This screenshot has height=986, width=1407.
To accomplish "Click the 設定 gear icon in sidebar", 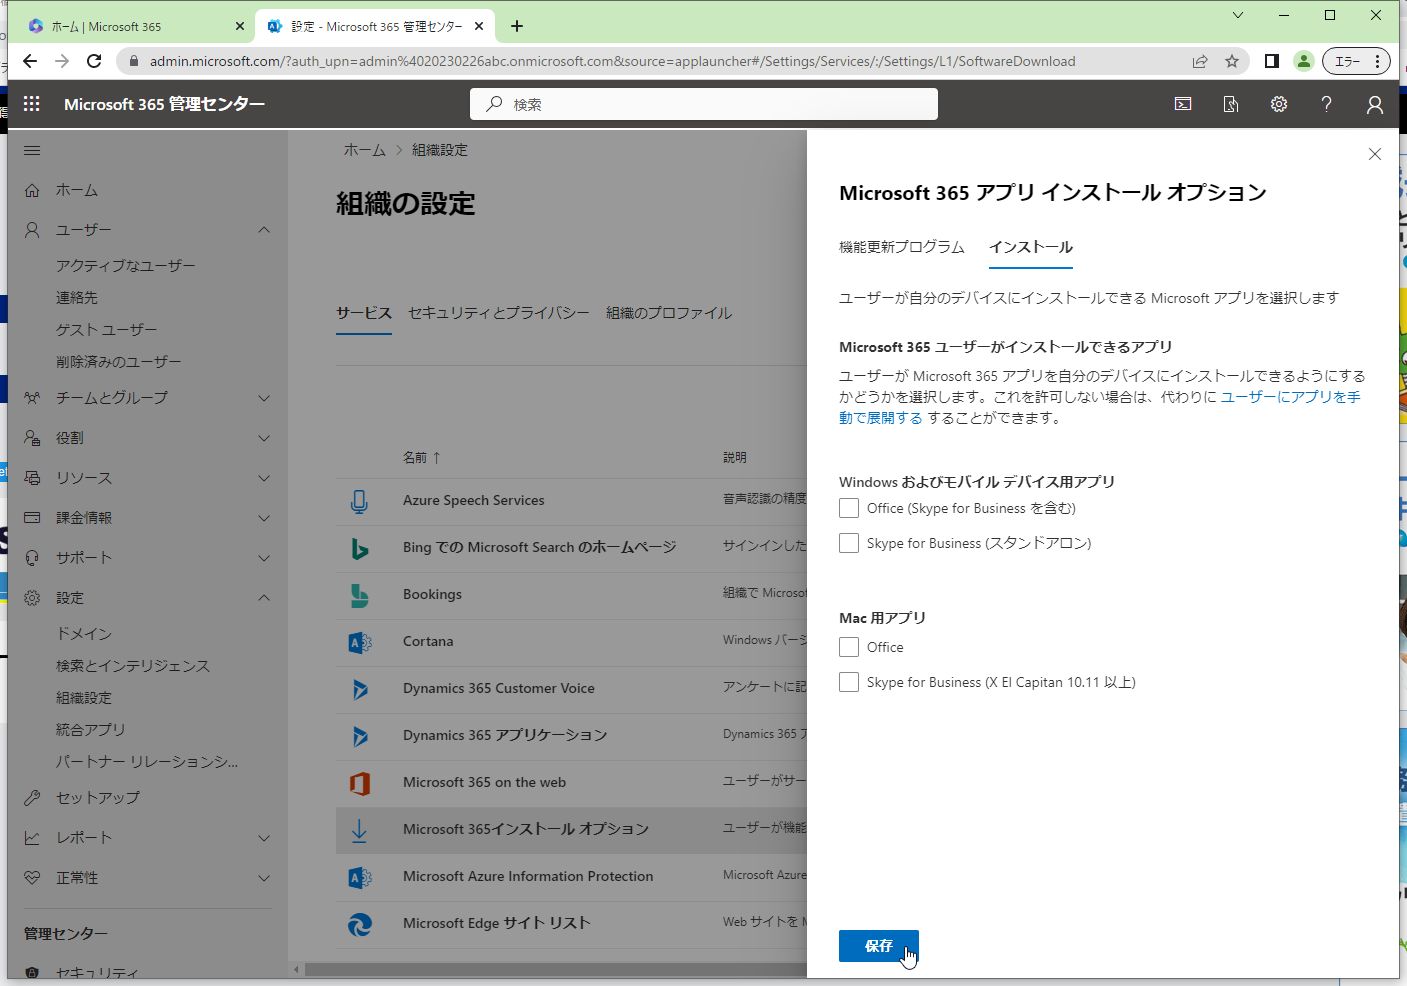I will point(32,598).
